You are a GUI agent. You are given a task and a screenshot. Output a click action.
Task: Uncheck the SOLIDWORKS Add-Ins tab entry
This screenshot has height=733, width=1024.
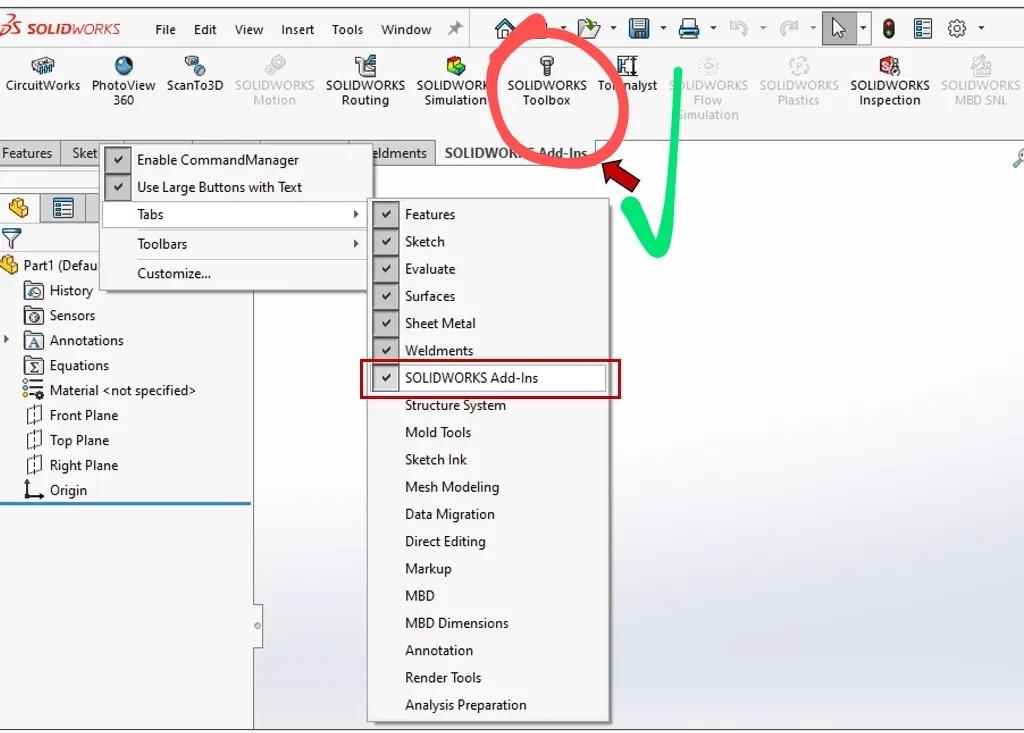(x=386, y=378)
